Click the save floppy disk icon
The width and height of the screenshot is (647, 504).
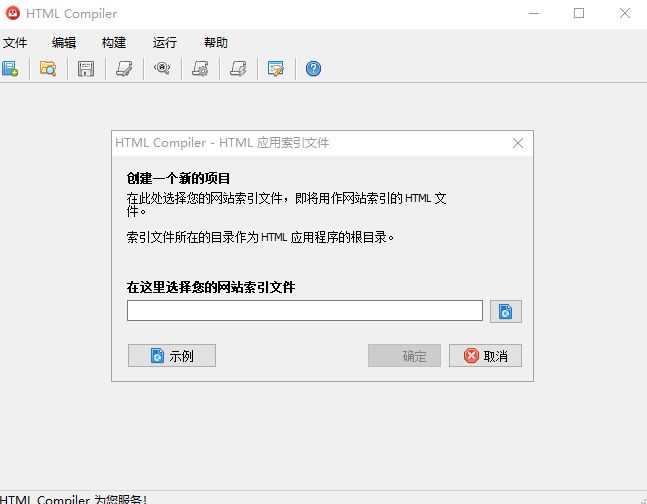(x=86, y=69)
